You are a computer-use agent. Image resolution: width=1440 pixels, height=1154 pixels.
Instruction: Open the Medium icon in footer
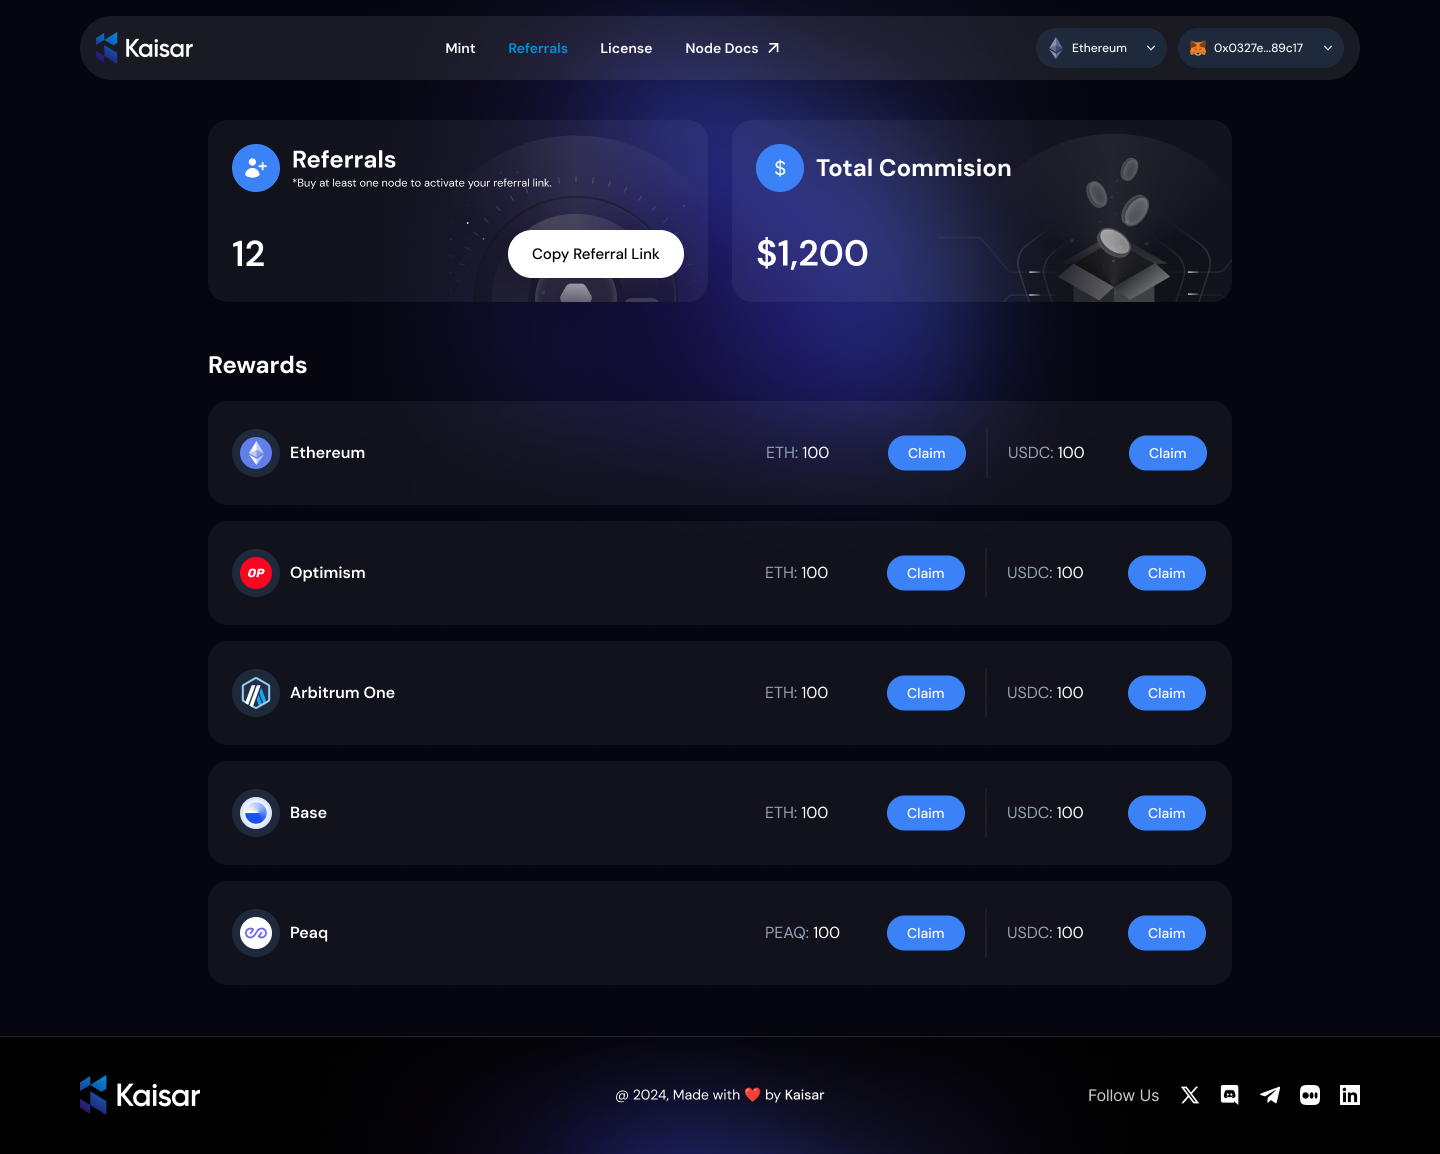[x=1310, y=1095]
